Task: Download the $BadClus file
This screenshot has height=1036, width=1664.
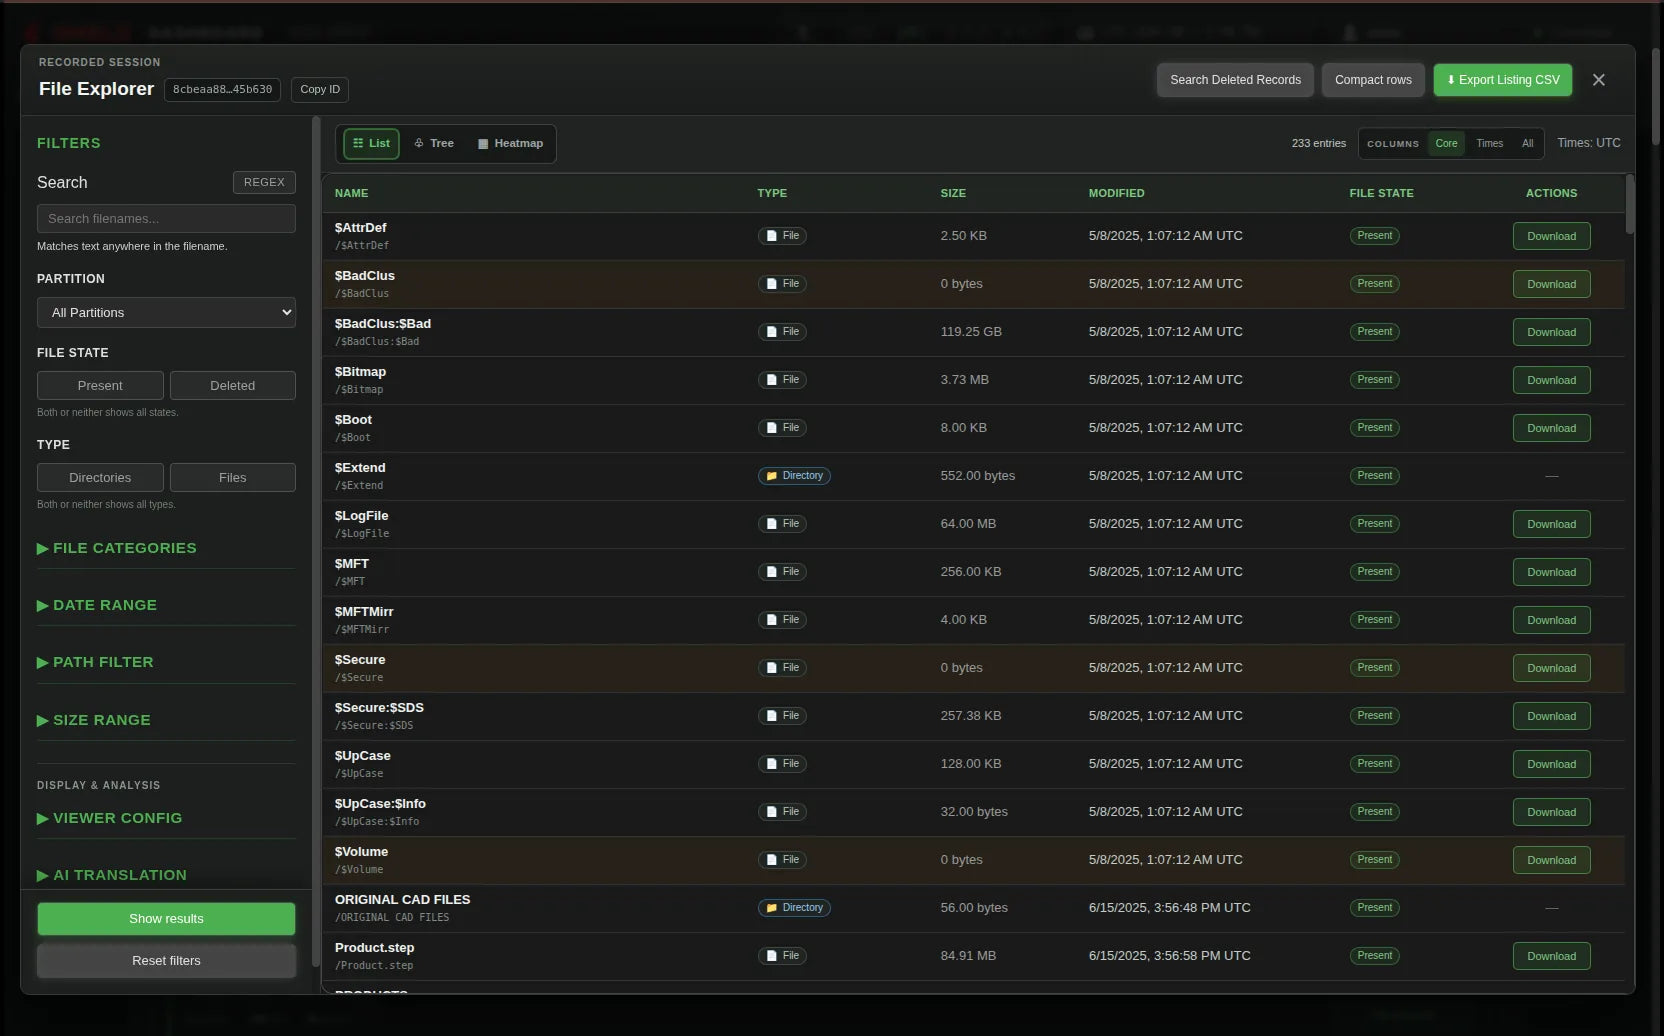Action: 1551,285
